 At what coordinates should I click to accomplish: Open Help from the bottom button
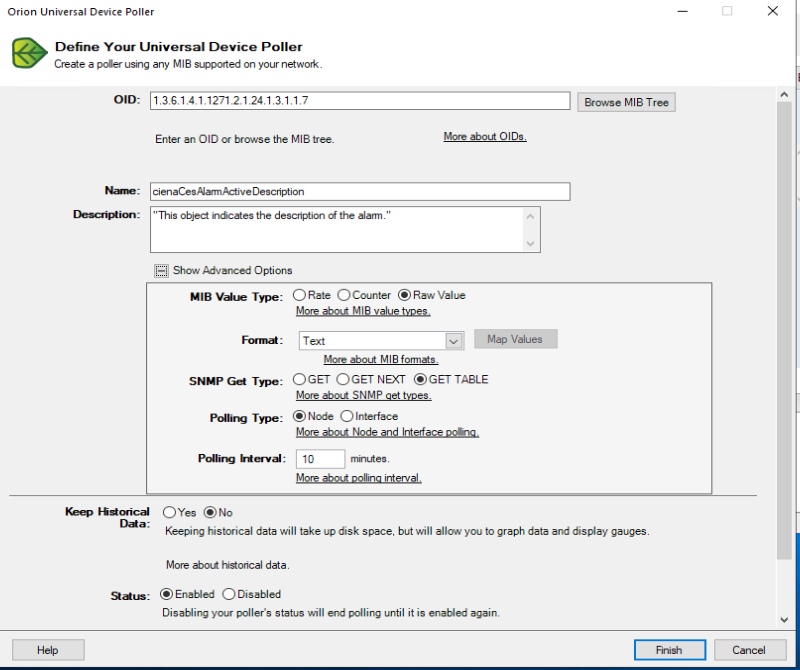(48, 650)
